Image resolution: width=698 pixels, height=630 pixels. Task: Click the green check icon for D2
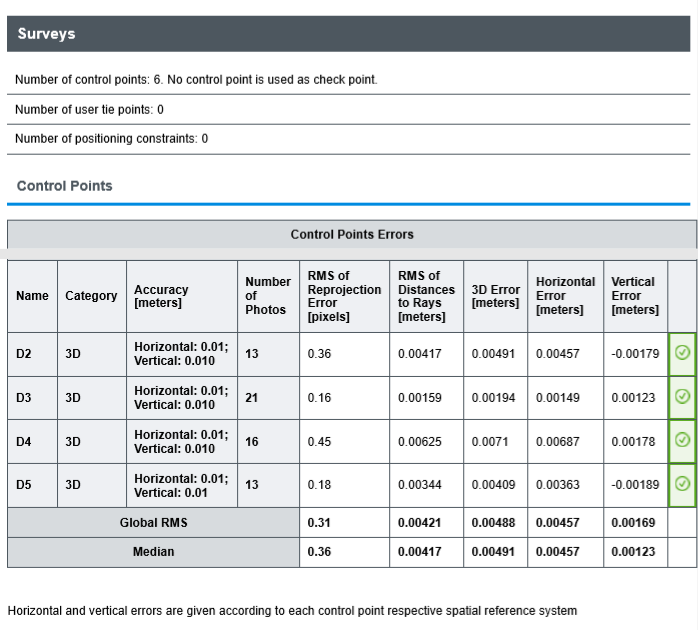[x=682, y=353]
